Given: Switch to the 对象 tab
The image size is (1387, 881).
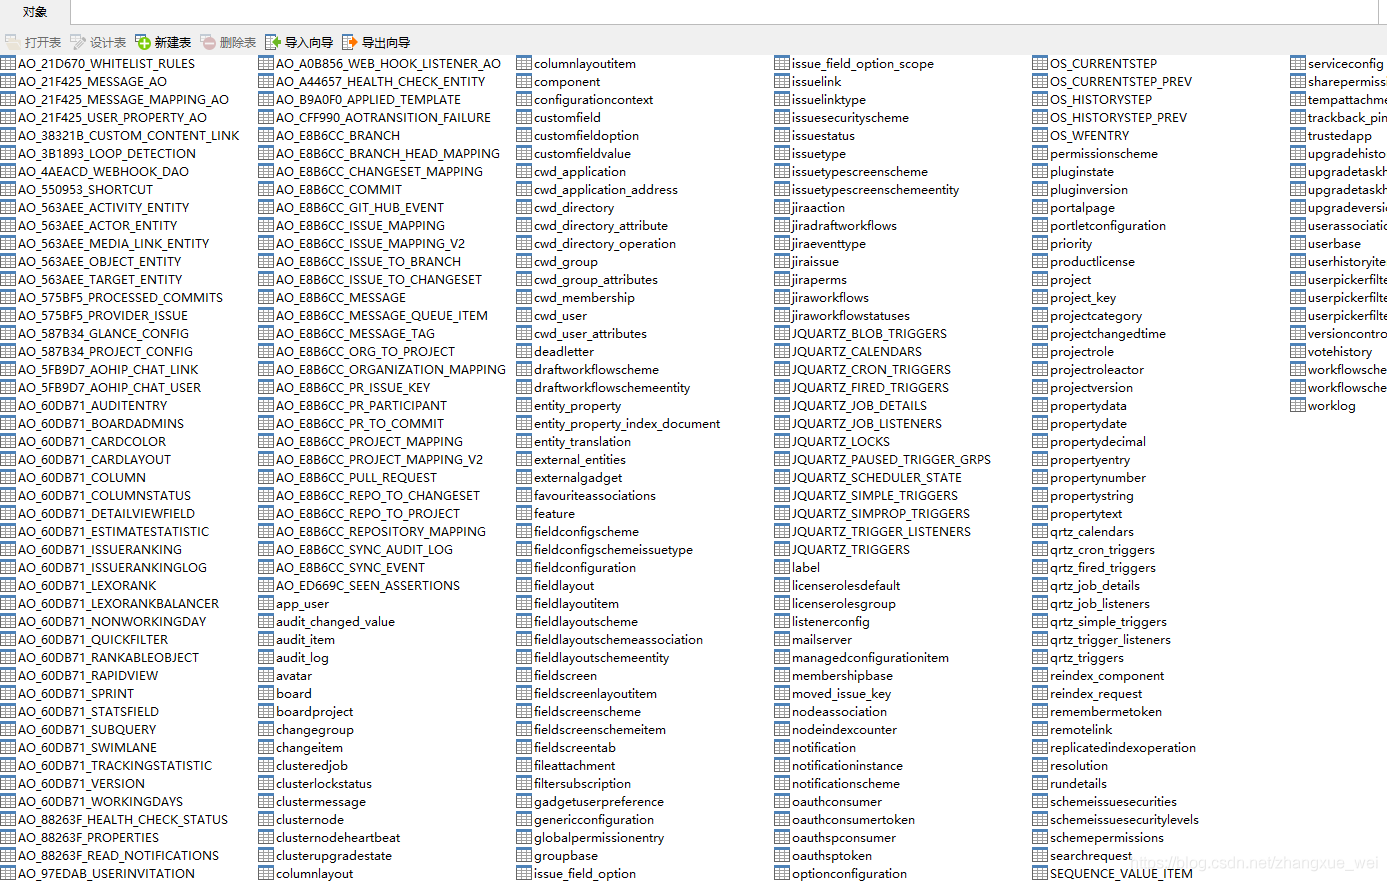Looking at the screenshot, I should click(x=34, y=12).
